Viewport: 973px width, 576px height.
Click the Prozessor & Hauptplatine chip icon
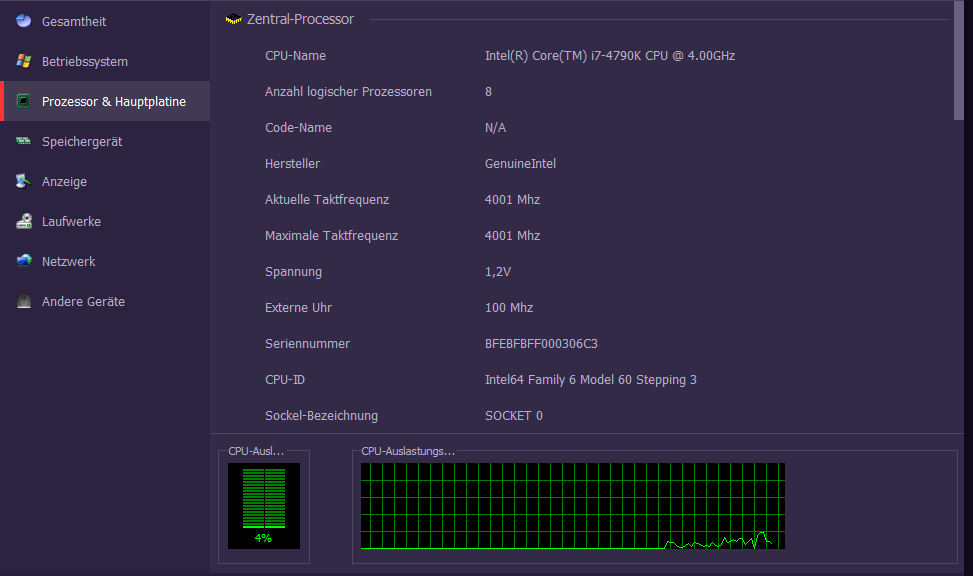(x=24, y=101)
